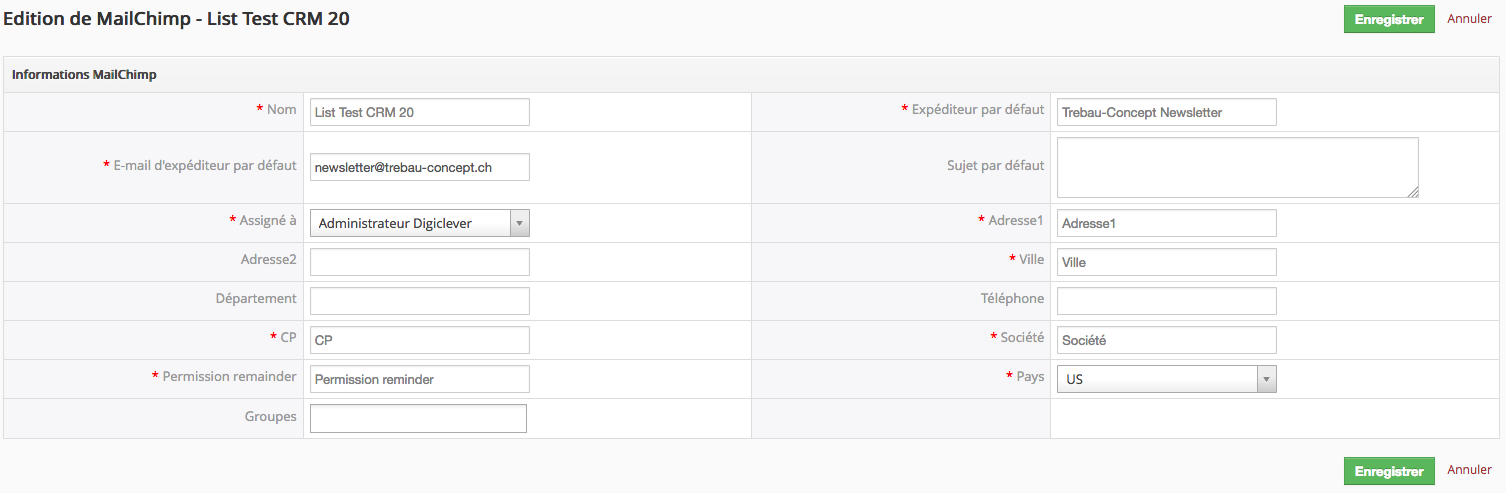Viewport: 1506px width, 493px height.
Task: Click the Département input field
Action: pos(419,301)
